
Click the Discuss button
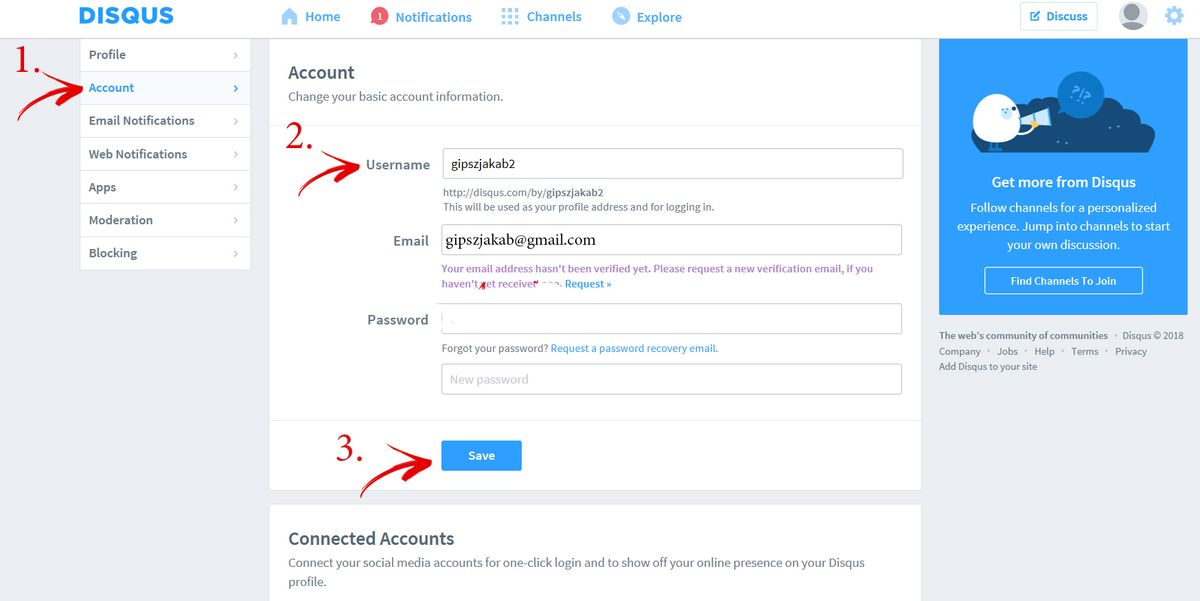click(x=1058, y=16)
